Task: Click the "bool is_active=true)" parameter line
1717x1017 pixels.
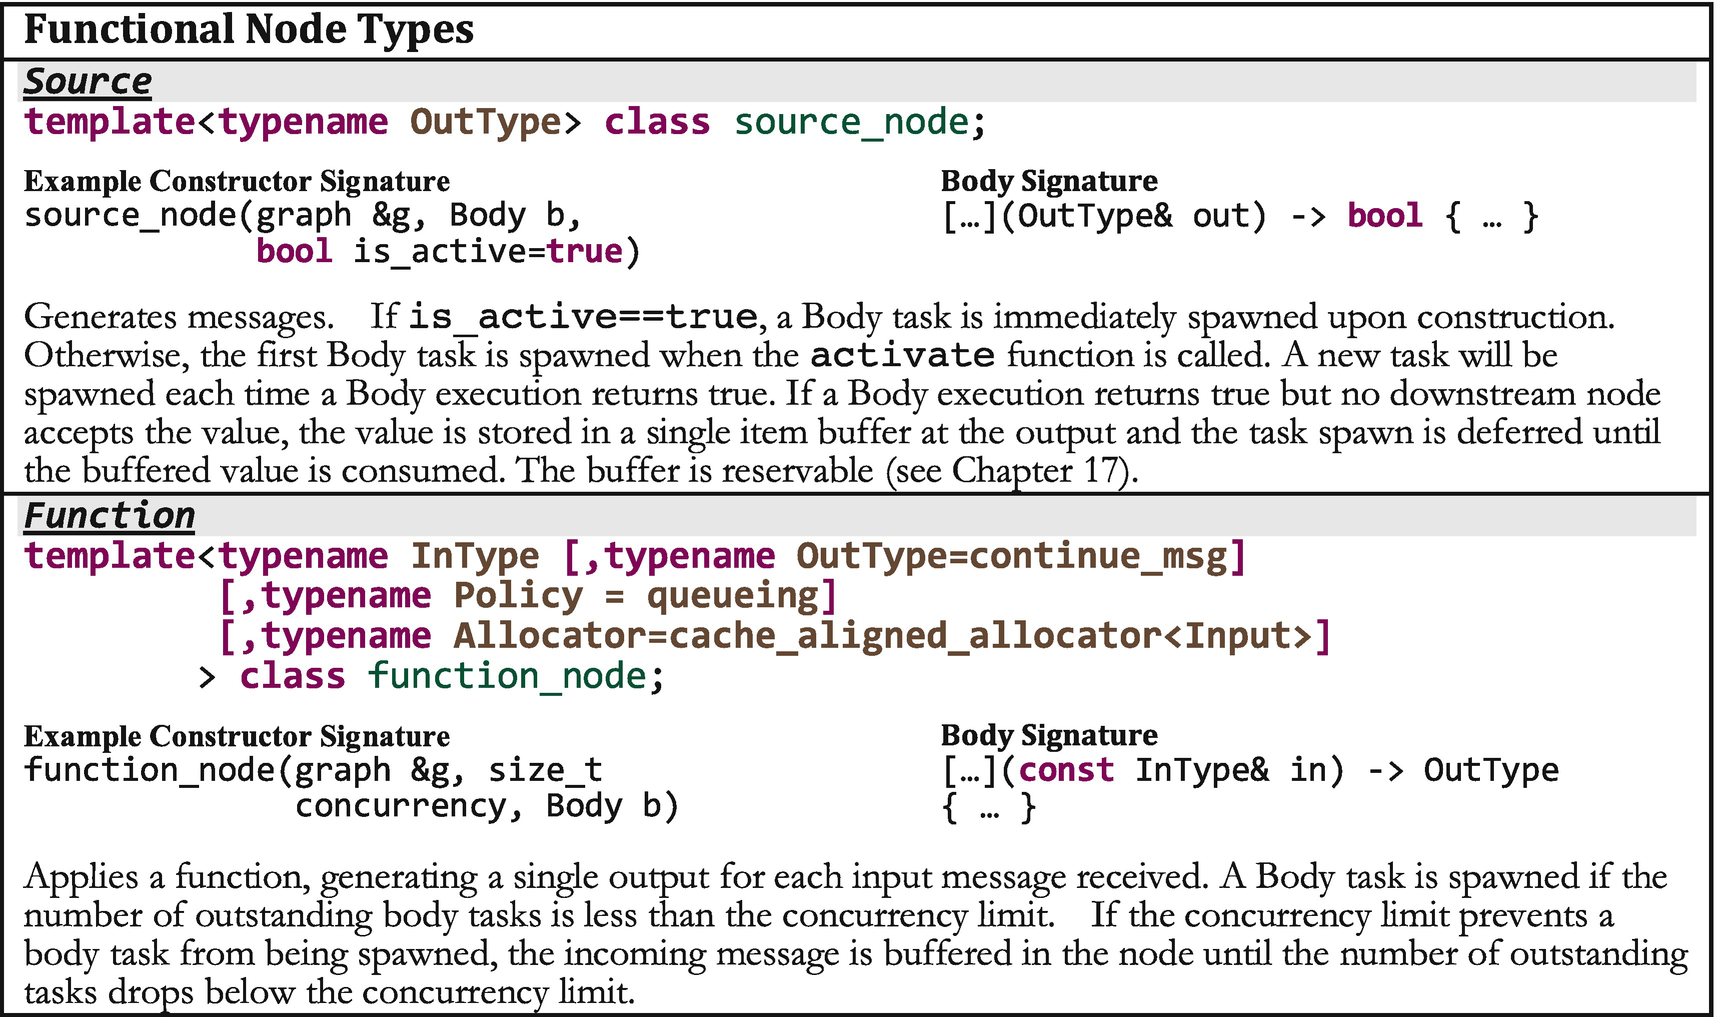Action: tap(448, 251)
